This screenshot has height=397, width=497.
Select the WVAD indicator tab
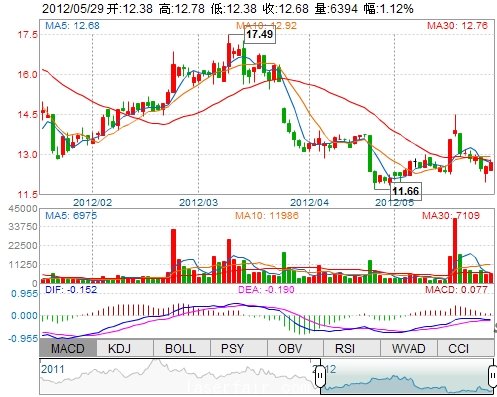click(409, 348)
